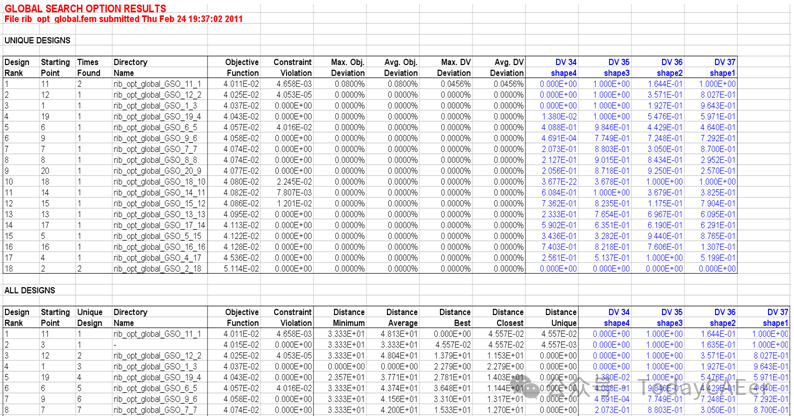Select the 0.0800% cell under Max. Obj. Deviation
Image resolution: width=794 pixels, height=419 pixels.
point(350,84)
